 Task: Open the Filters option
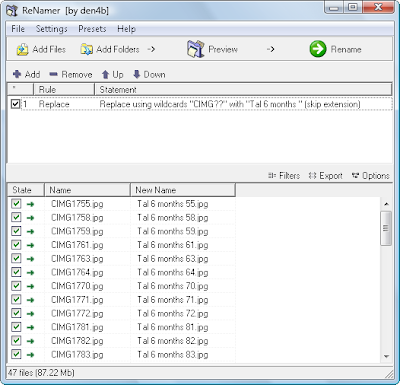tap(284, 175)
